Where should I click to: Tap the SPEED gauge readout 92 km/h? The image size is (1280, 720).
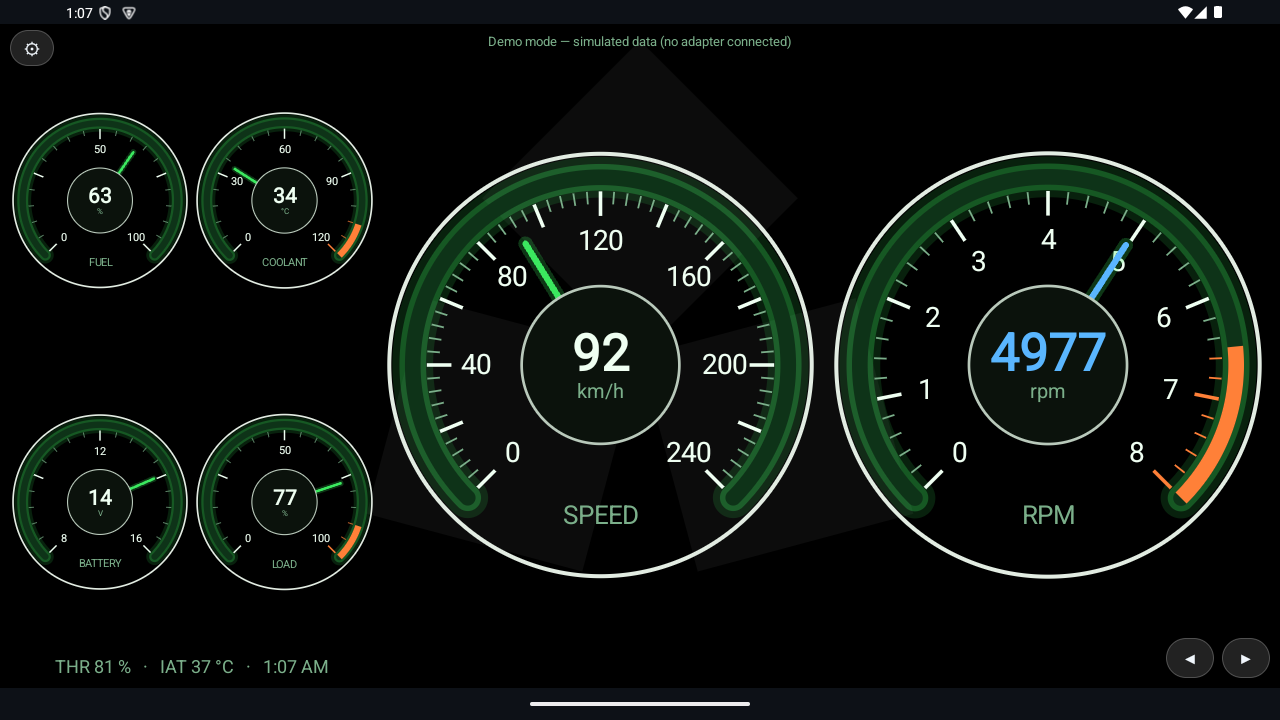(x=600, y=365)
